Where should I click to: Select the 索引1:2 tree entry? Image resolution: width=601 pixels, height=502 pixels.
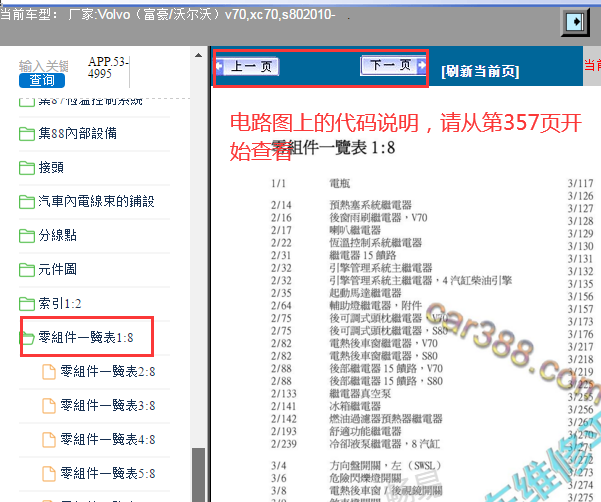[x=60, y=303]
